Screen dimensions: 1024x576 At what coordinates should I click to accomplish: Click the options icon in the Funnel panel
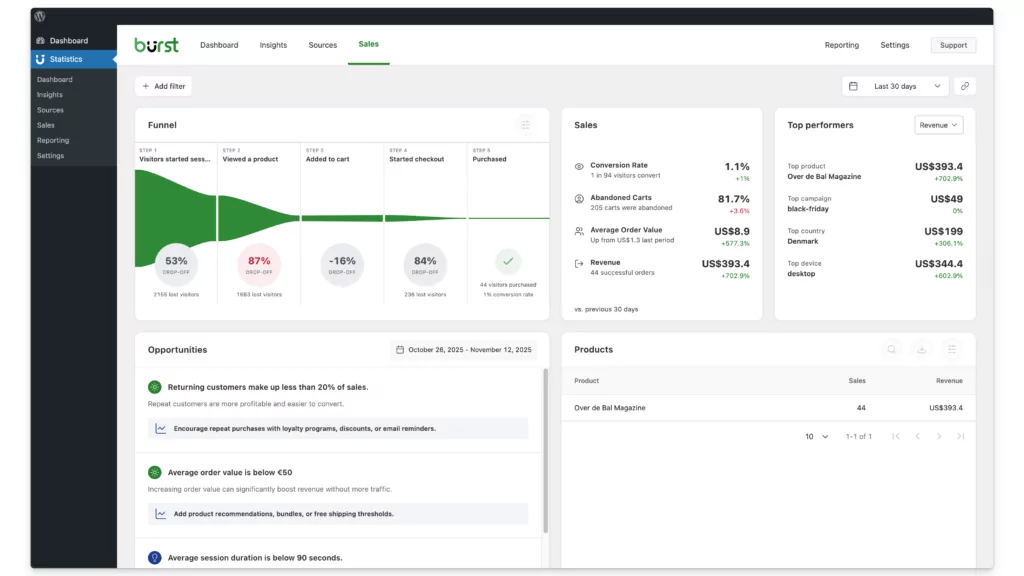tap(526, 124)
